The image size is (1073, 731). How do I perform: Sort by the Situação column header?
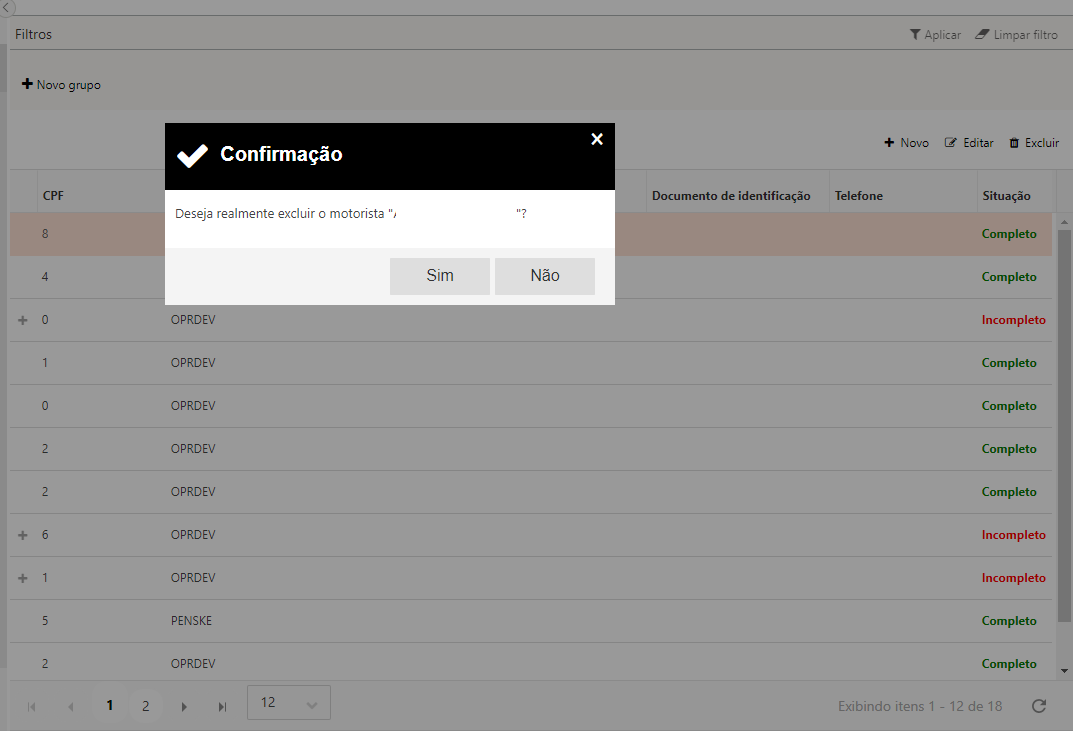click(1005, 196)
